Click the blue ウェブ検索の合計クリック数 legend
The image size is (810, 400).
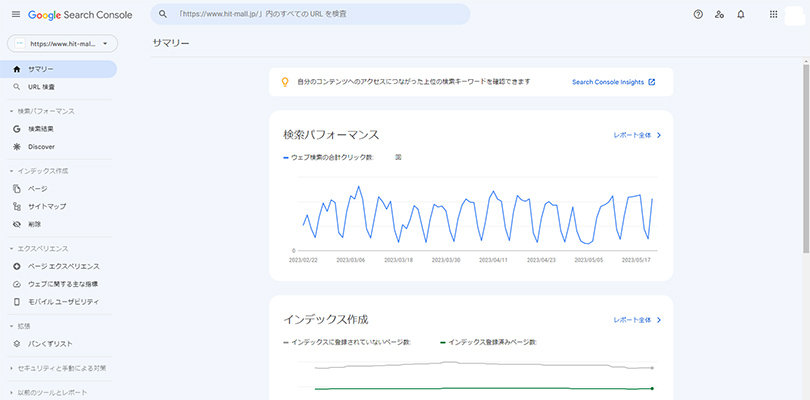[x=331, y=157]
